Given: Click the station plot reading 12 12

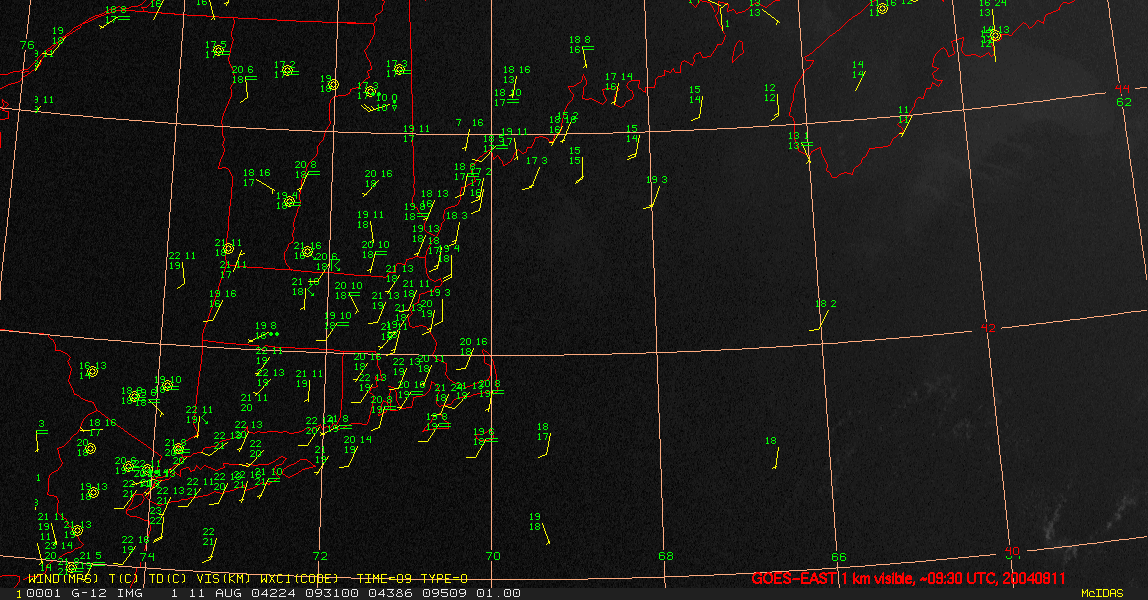Looking at the screenshot, I should (x=769, y=93).
